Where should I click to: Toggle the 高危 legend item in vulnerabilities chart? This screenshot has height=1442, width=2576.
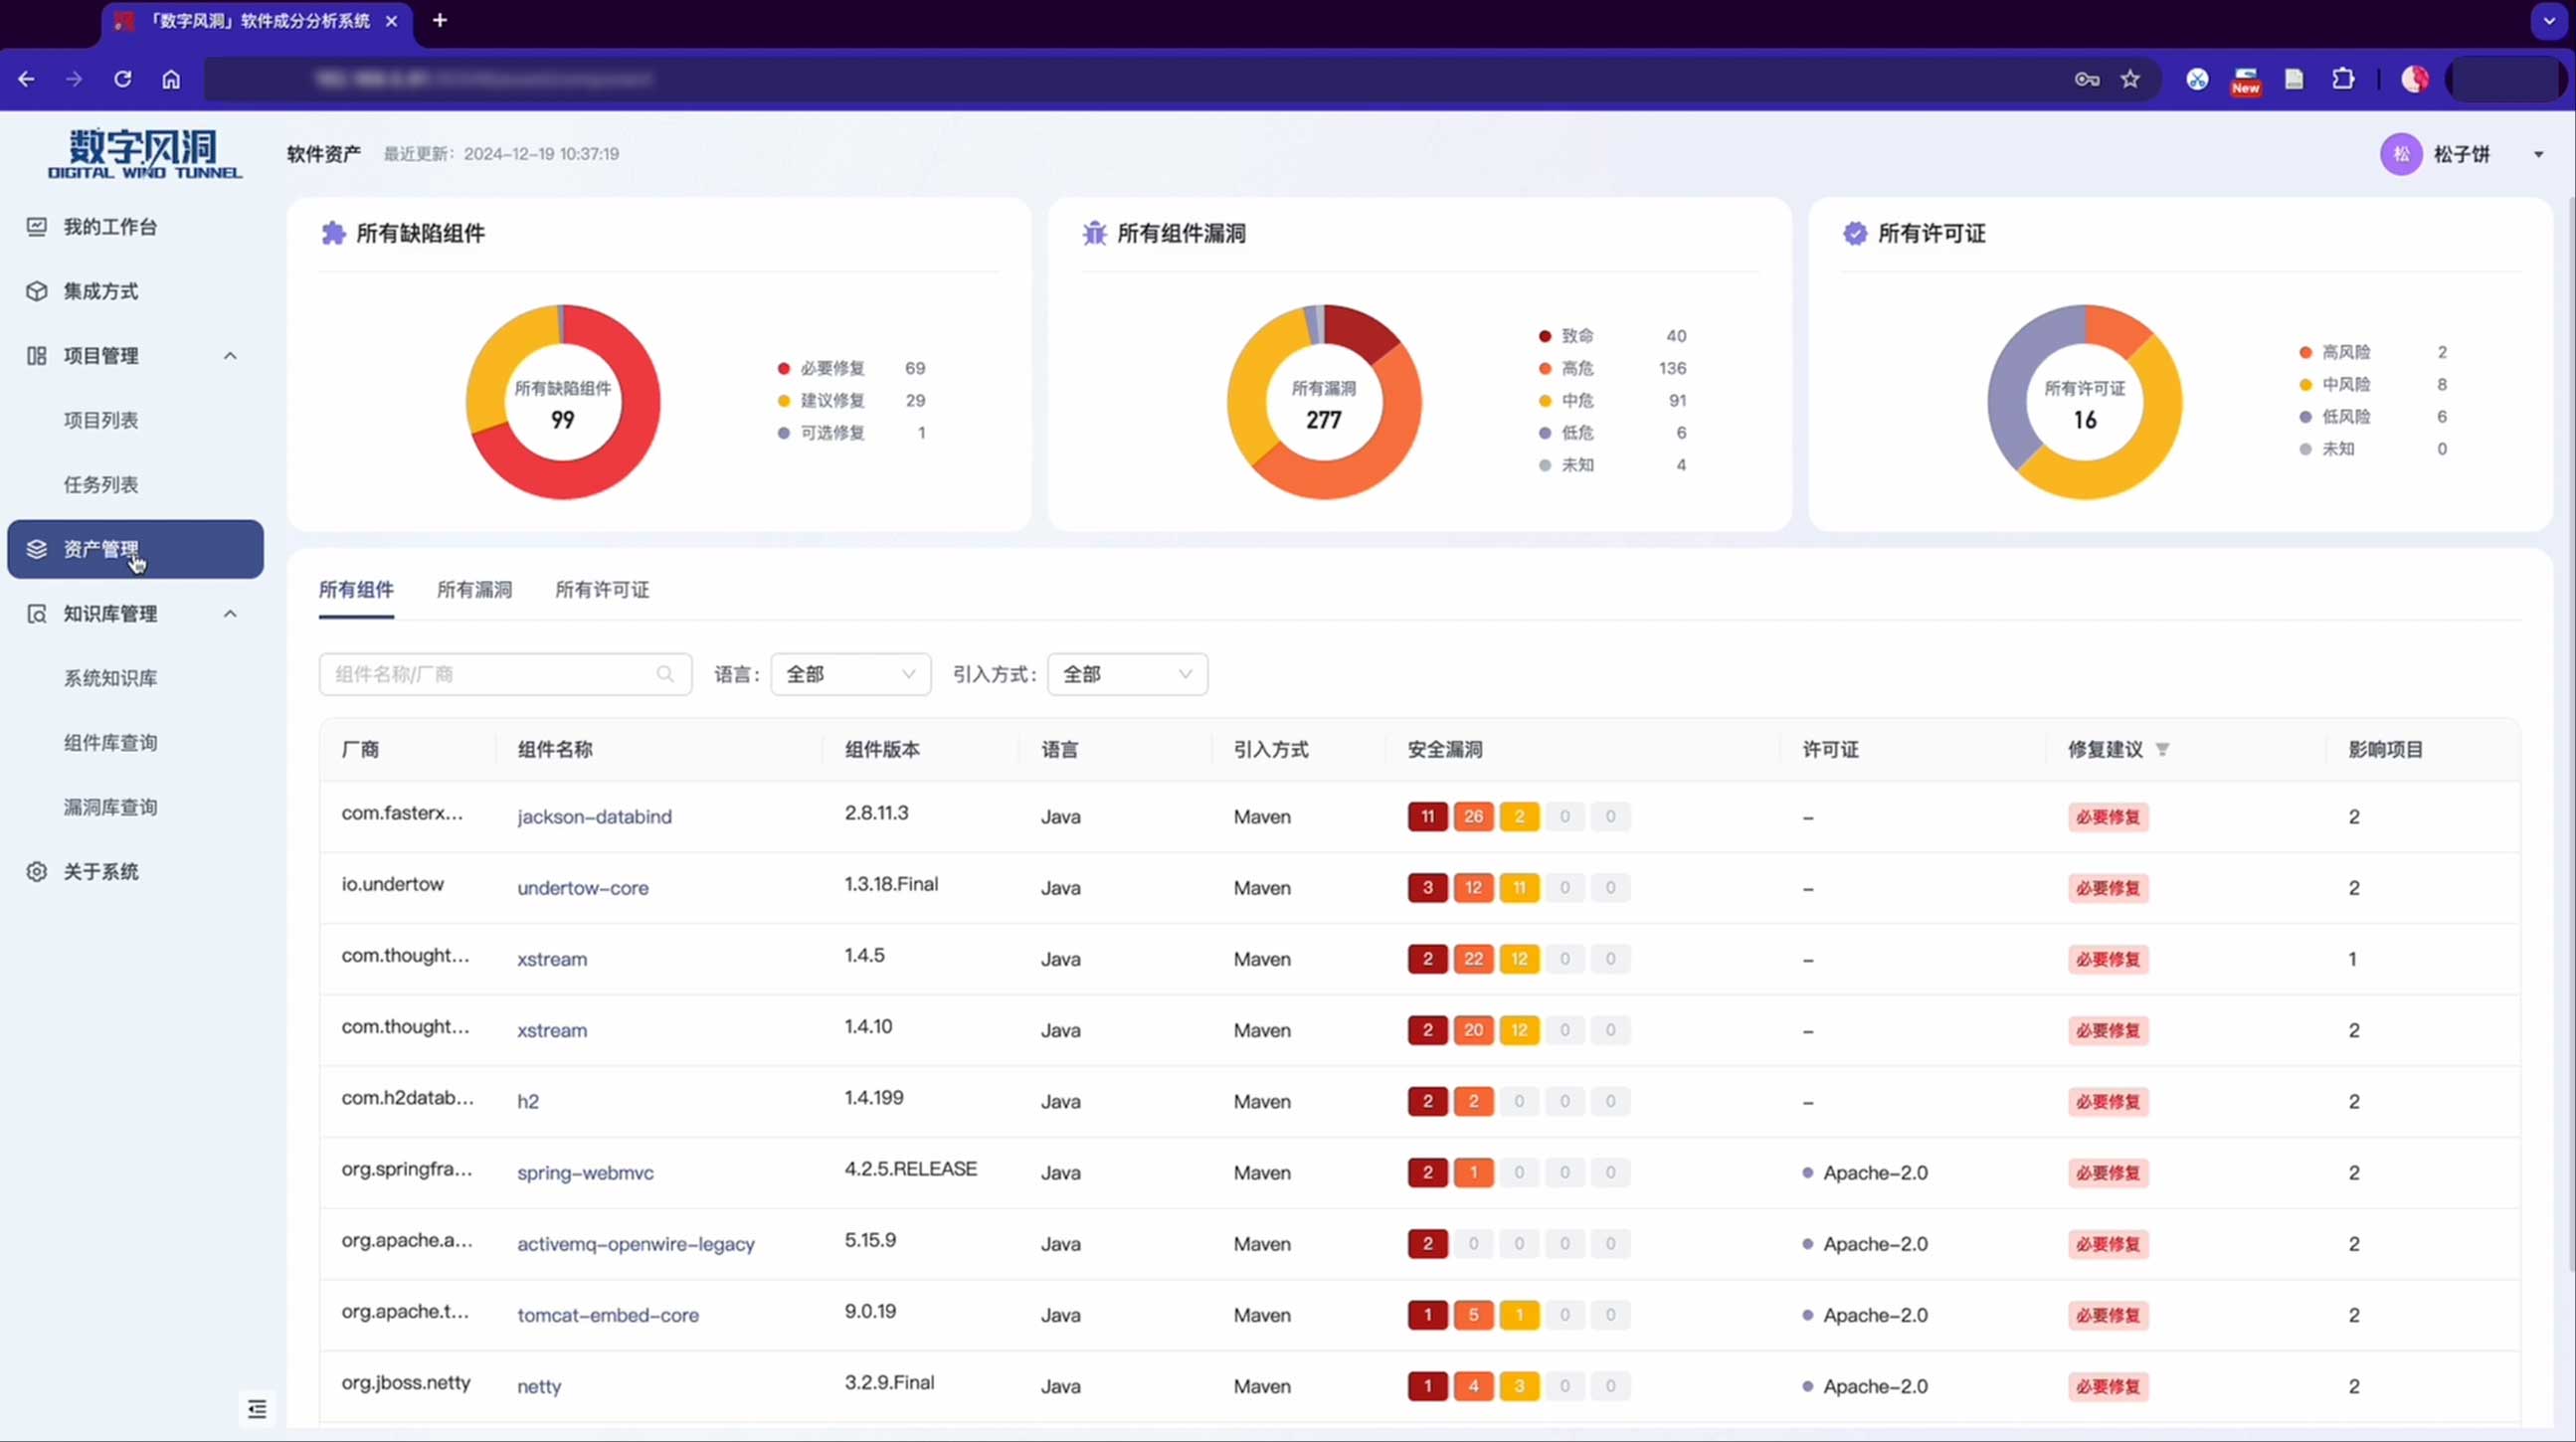(1577, 368)
